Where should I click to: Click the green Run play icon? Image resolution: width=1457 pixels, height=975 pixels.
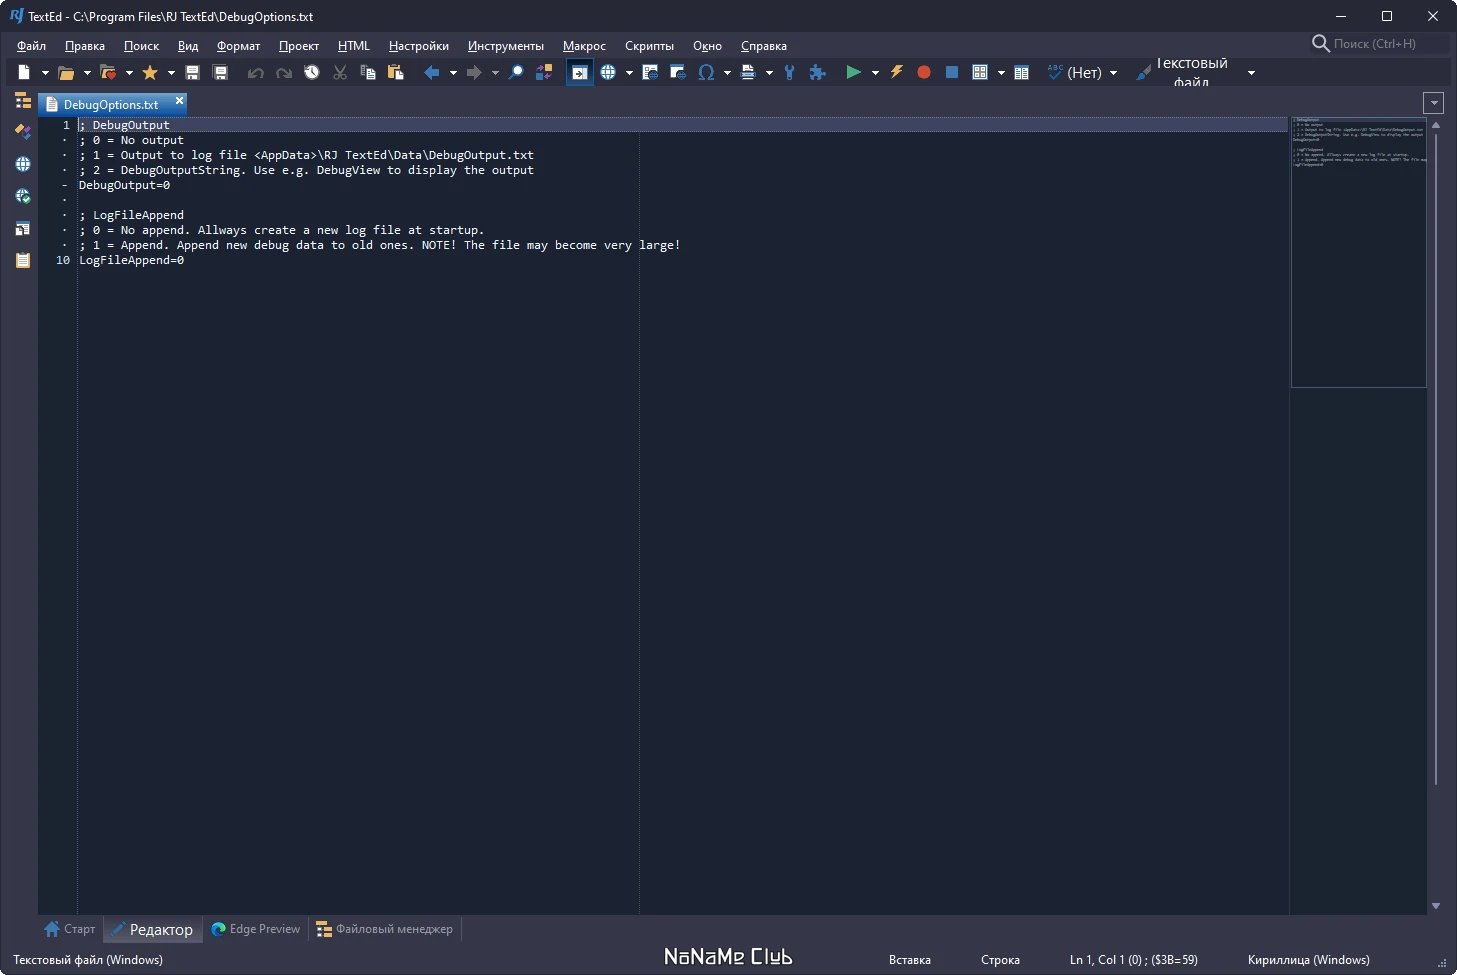(853, 72)
